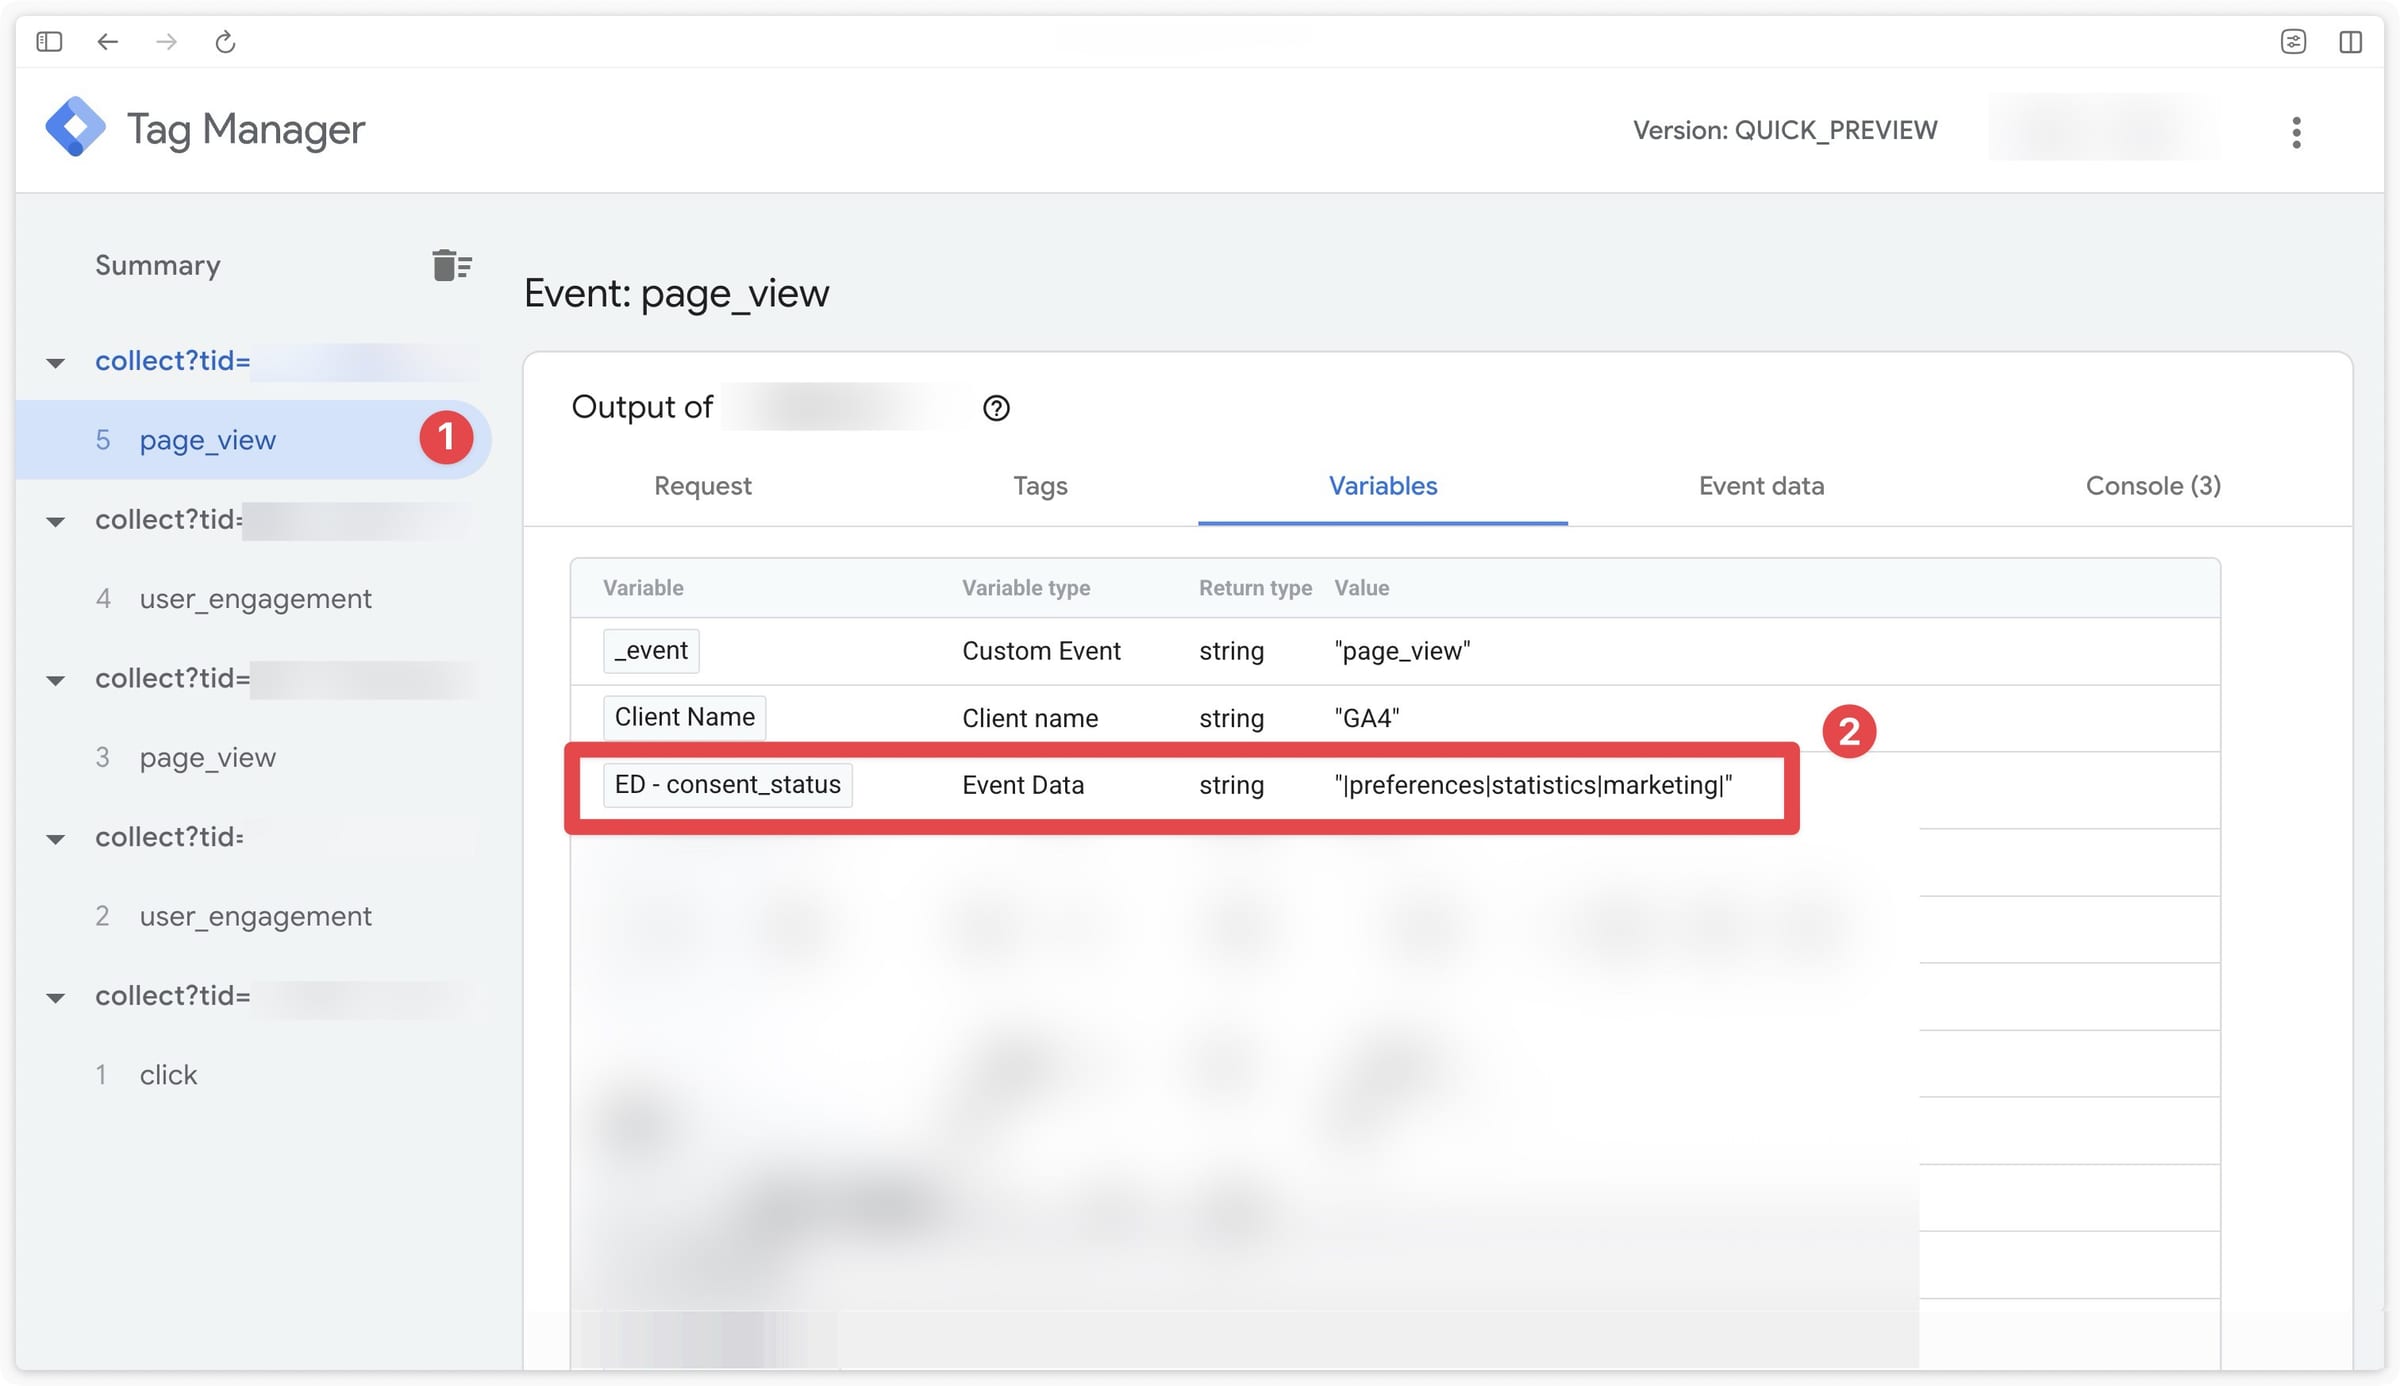Click the Return type column header

click(x=1255, y=588)
